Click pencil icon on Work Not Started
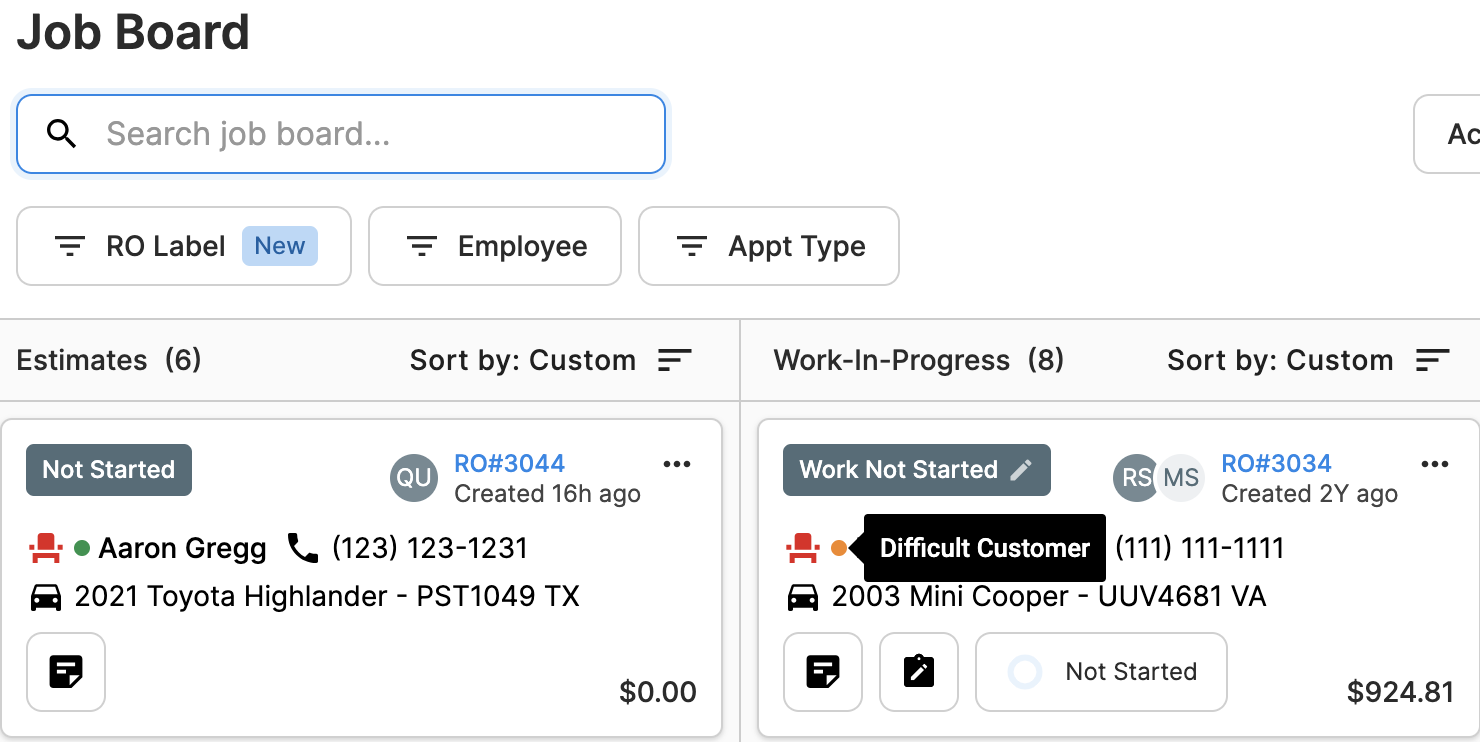Viewport: 1480px width, 742px height. pos(1021,470)
